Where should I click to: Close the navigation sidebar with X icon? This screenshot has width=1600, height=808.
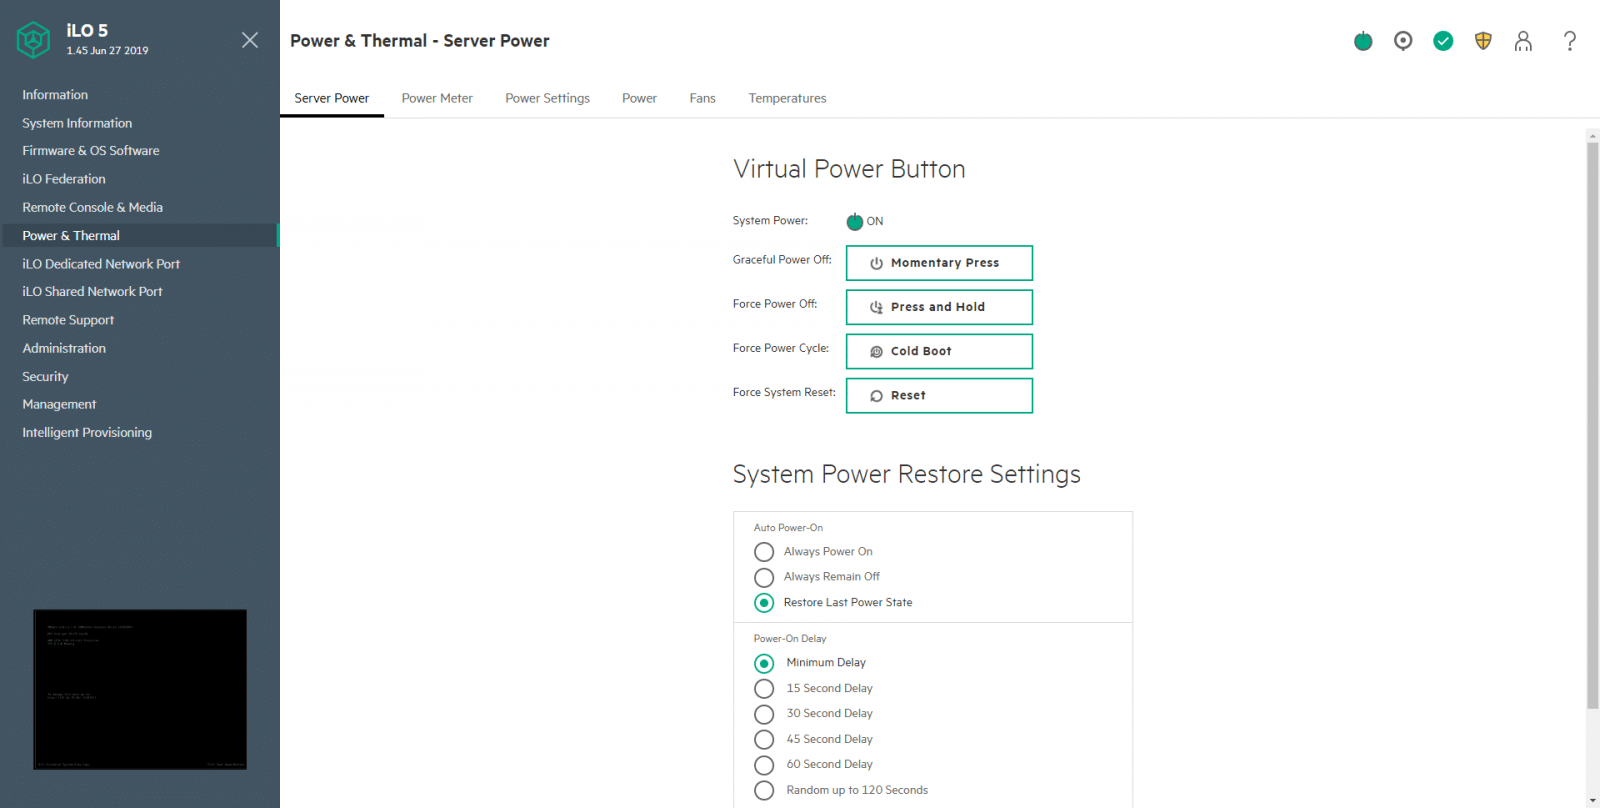tap(250, 40)
